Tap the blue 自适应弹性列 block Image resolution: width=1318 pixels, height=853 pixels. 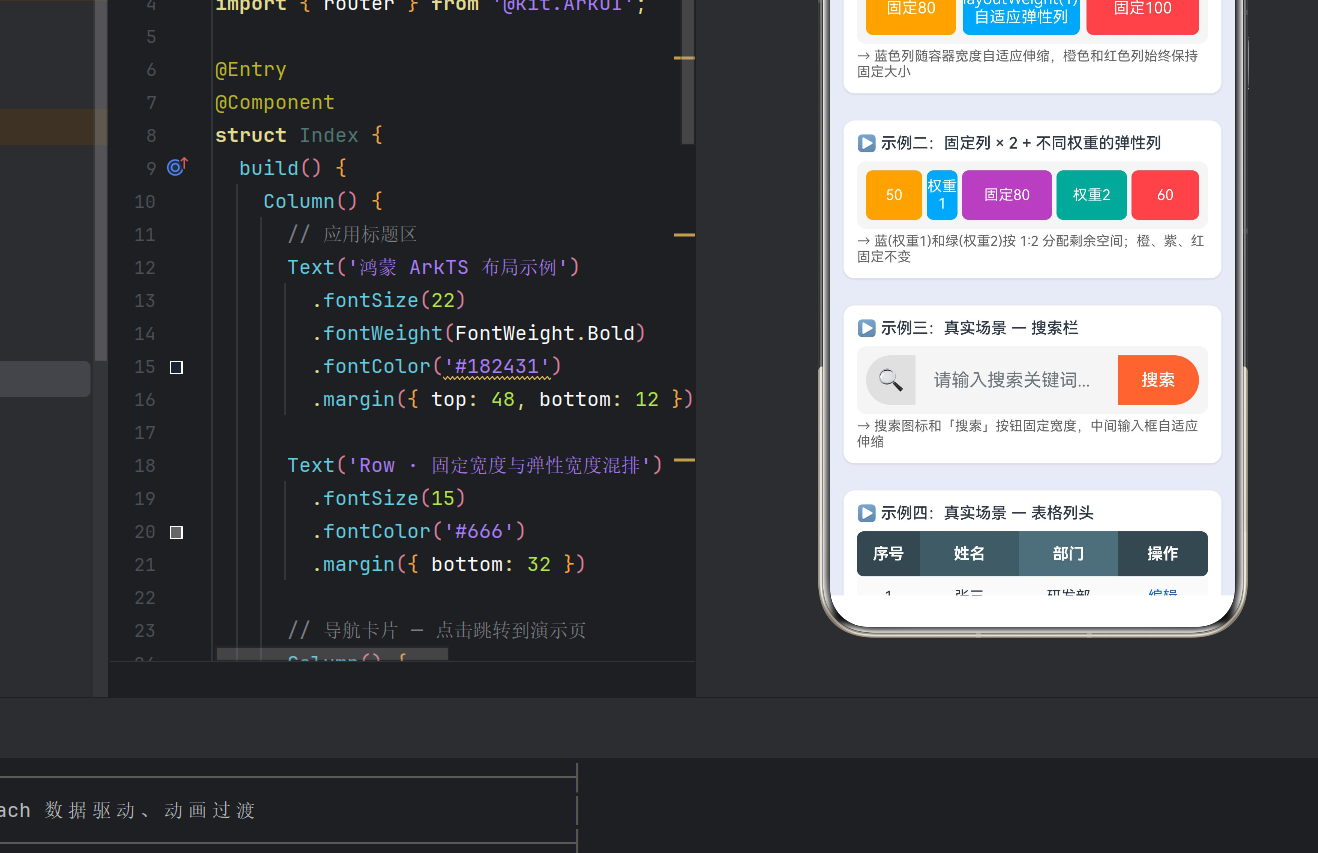click(1021, 14)
